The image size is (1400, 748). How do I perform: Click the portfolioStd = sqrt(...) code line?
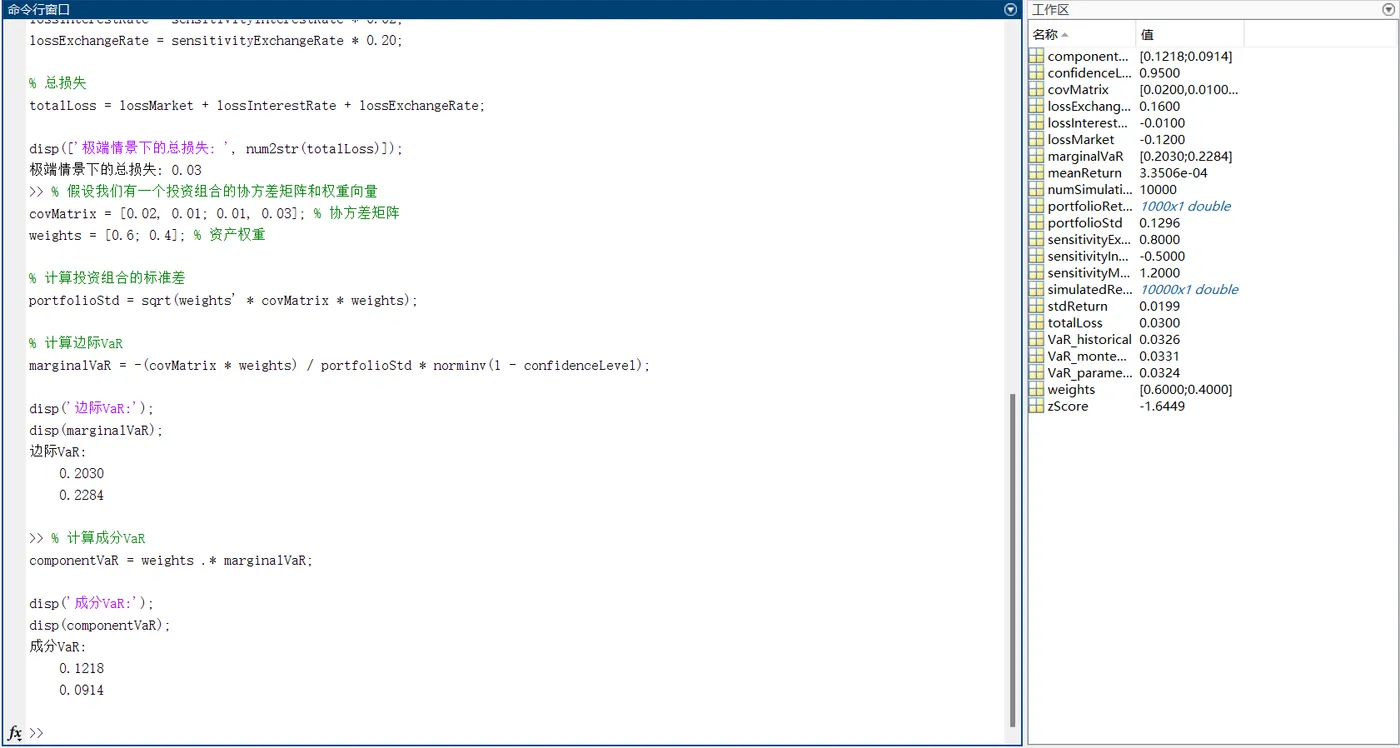[223, 300]
